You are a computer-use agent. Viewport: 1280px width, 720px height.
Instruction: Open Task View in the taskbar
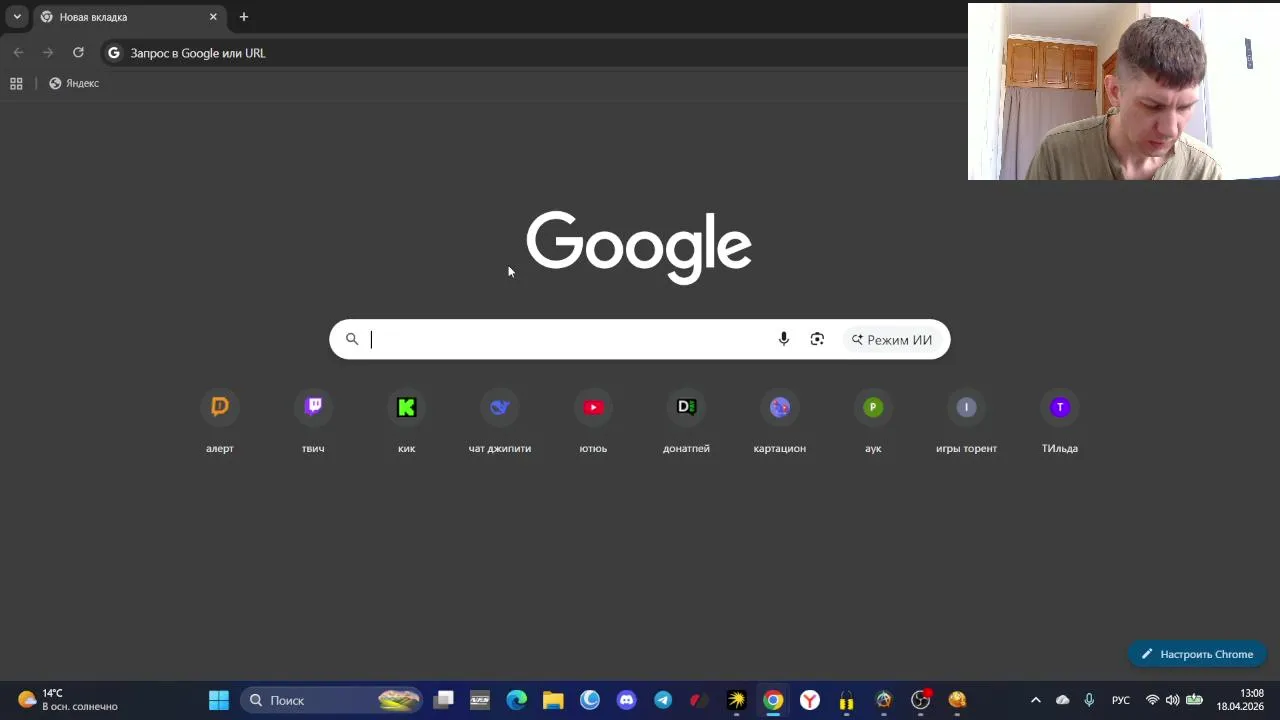(x=444, y=700)
